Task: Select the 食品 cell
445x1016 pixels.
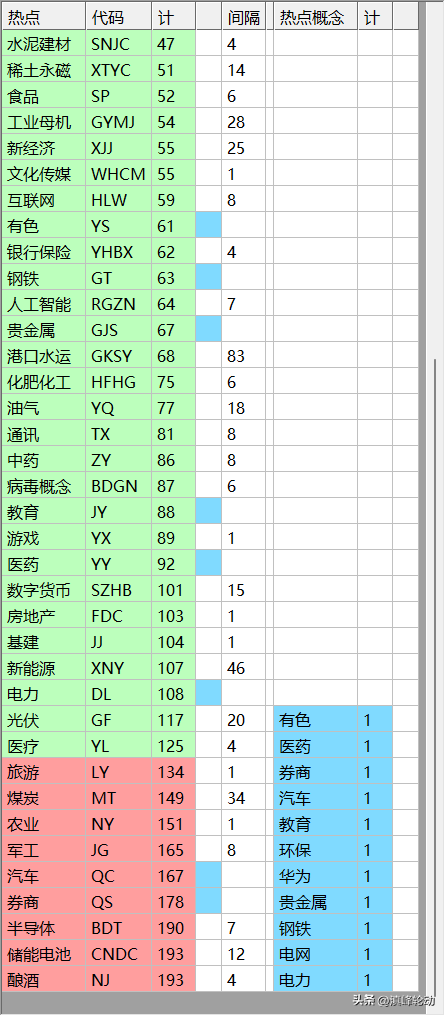Action: pyautogui.click(x=45, y=96)
